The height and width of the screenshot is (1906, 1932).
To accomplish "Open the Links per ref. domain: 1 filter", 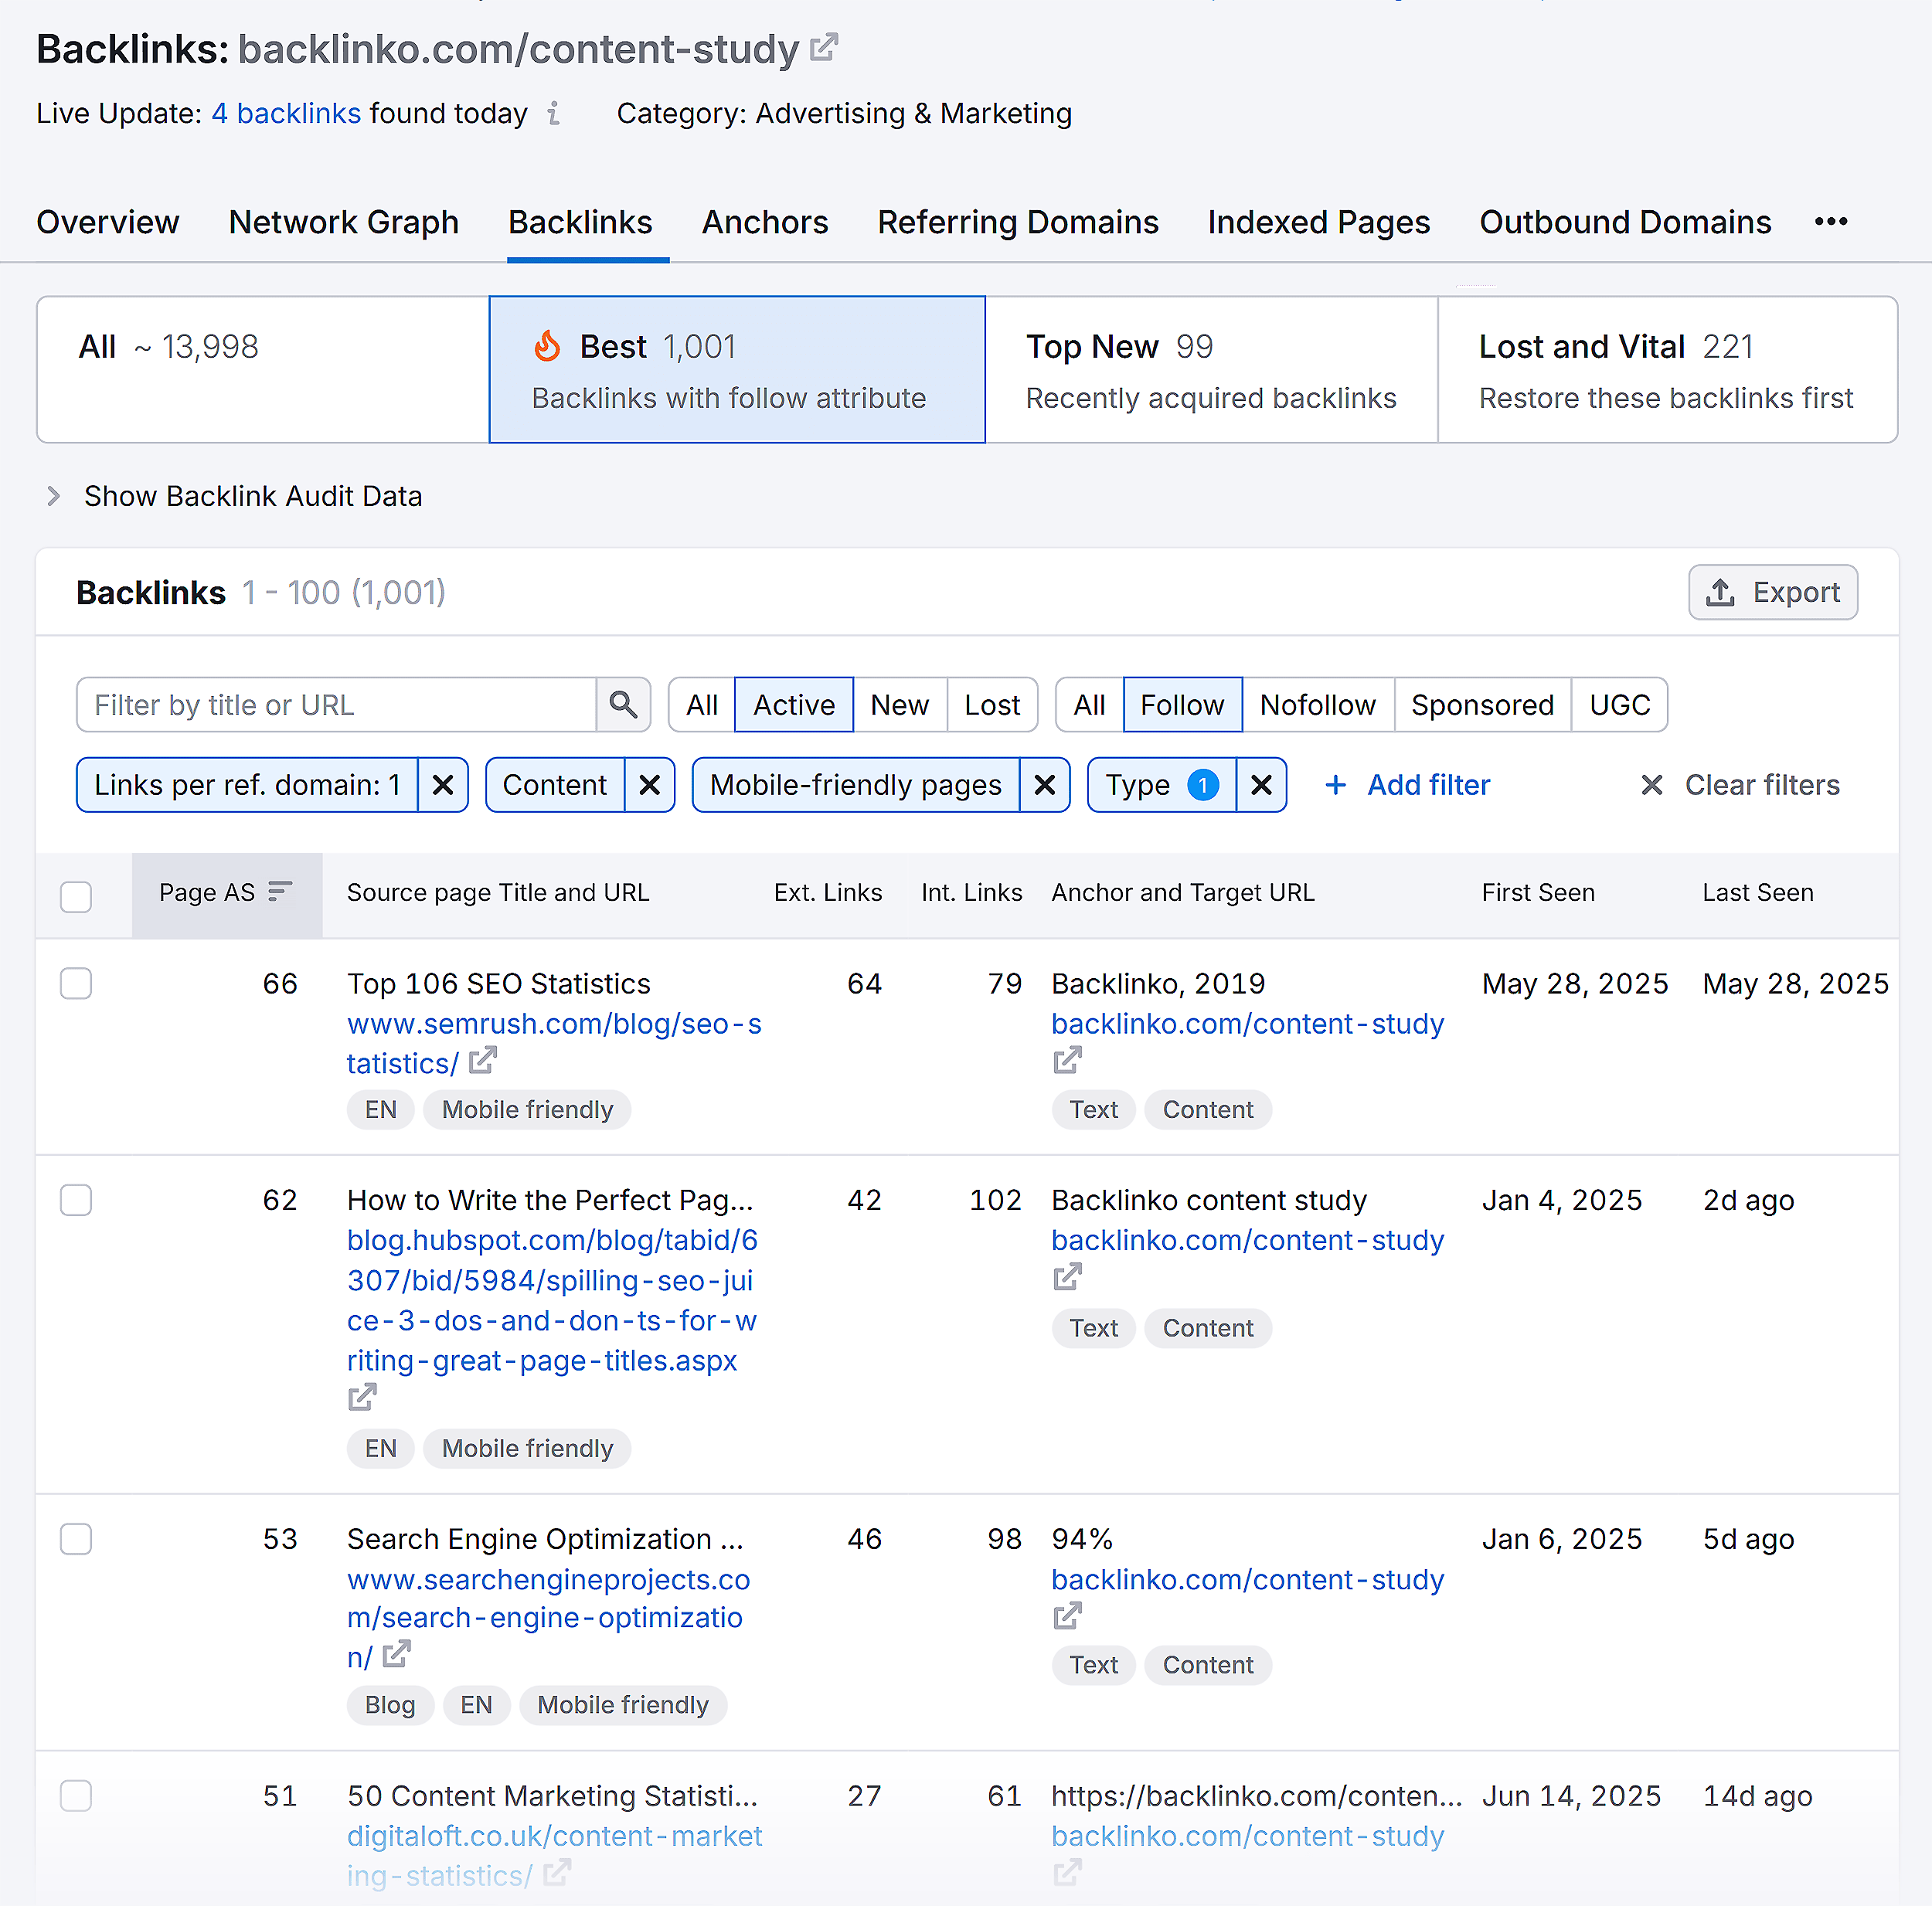I will [x=247, y=785].
